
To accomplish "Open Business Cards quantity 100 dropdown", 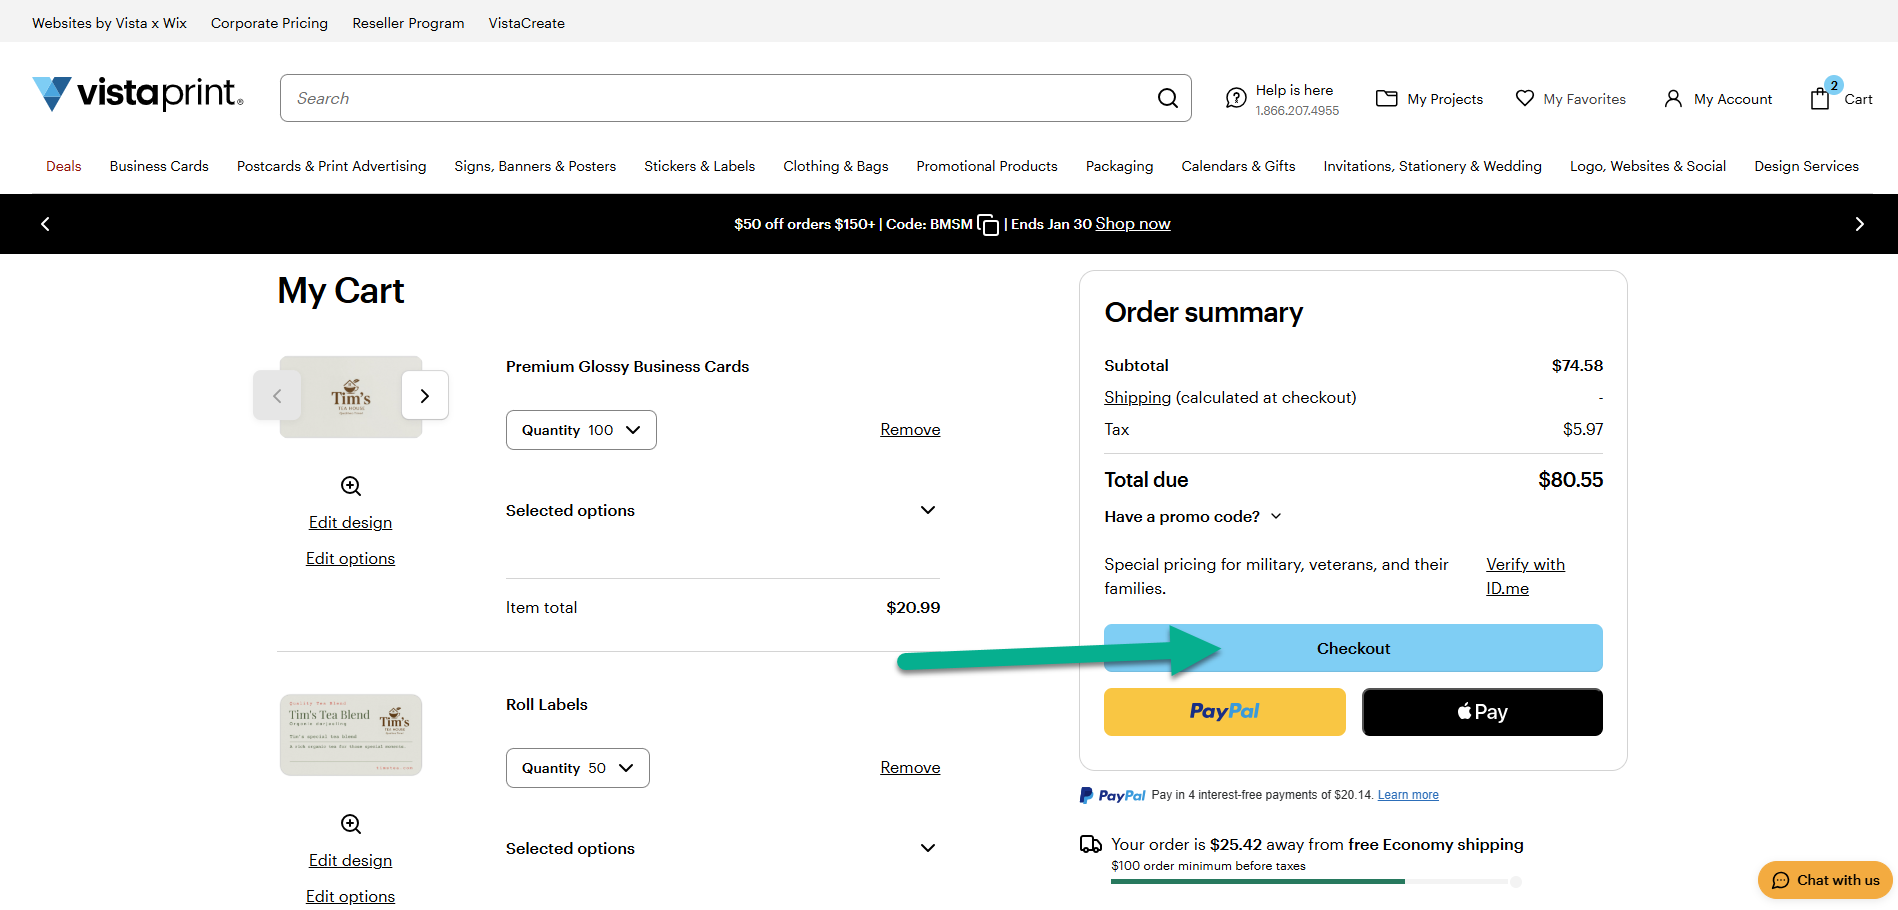I will [x=581, y=430].
